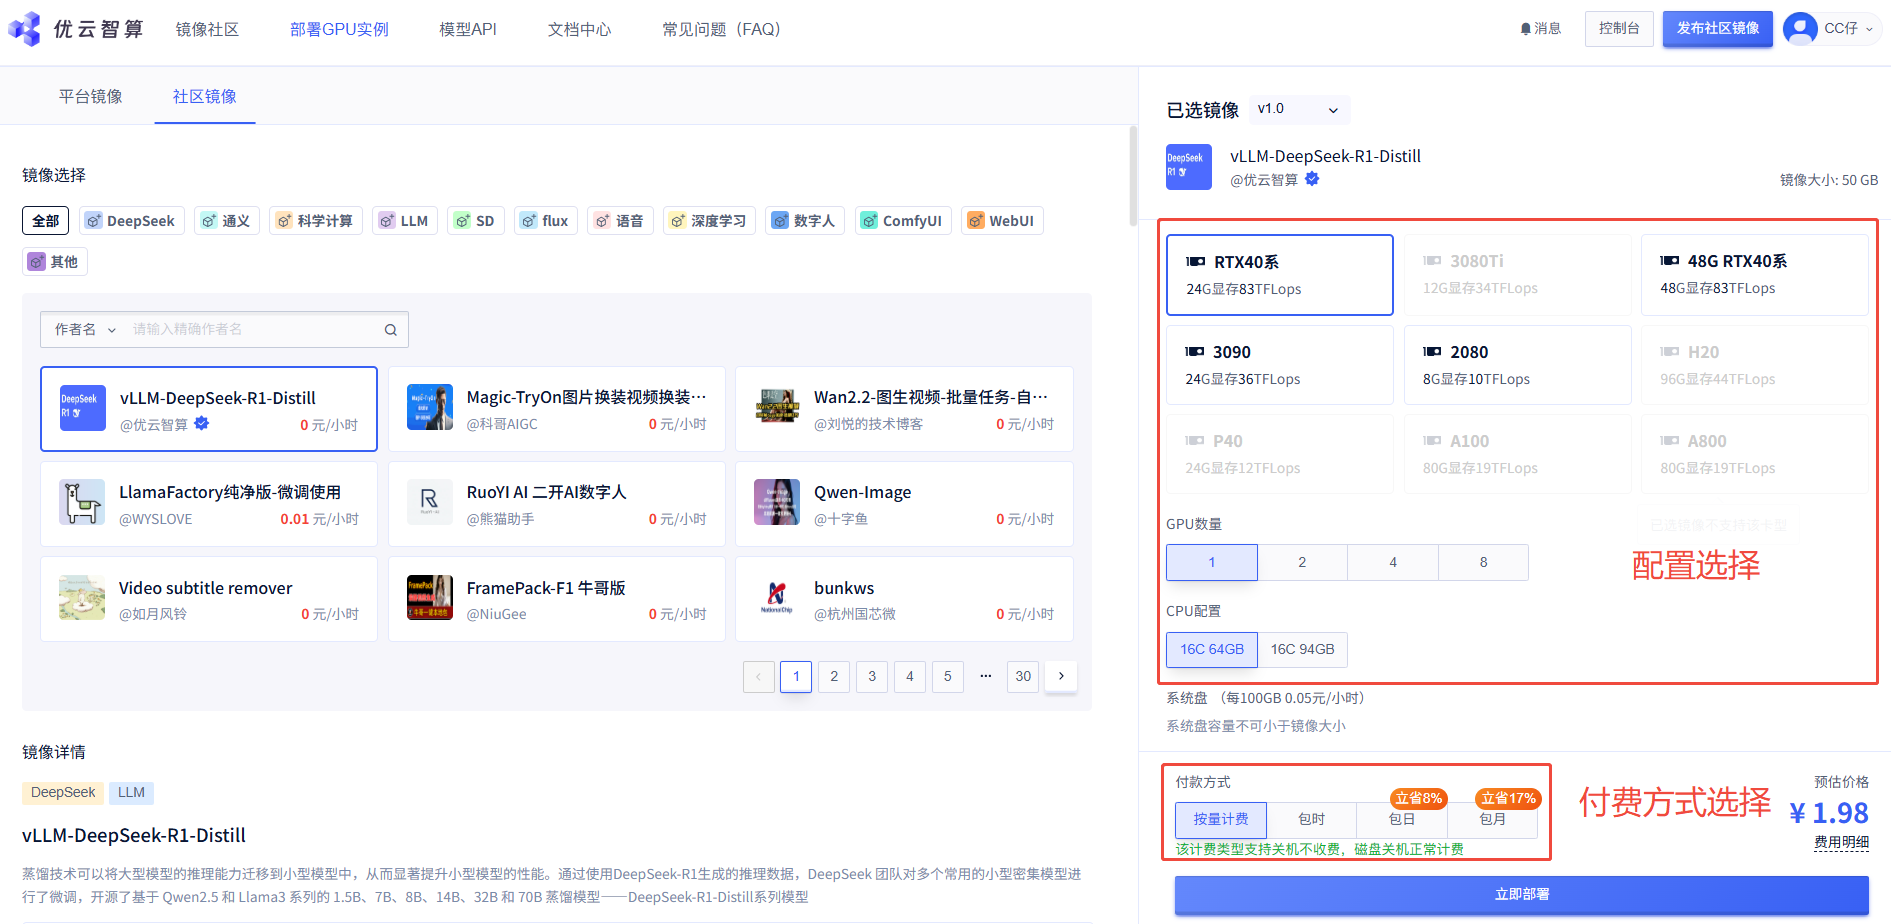Click 立即部署 button
This screenshot has height=924, width=1891.
pos(1522,895)
